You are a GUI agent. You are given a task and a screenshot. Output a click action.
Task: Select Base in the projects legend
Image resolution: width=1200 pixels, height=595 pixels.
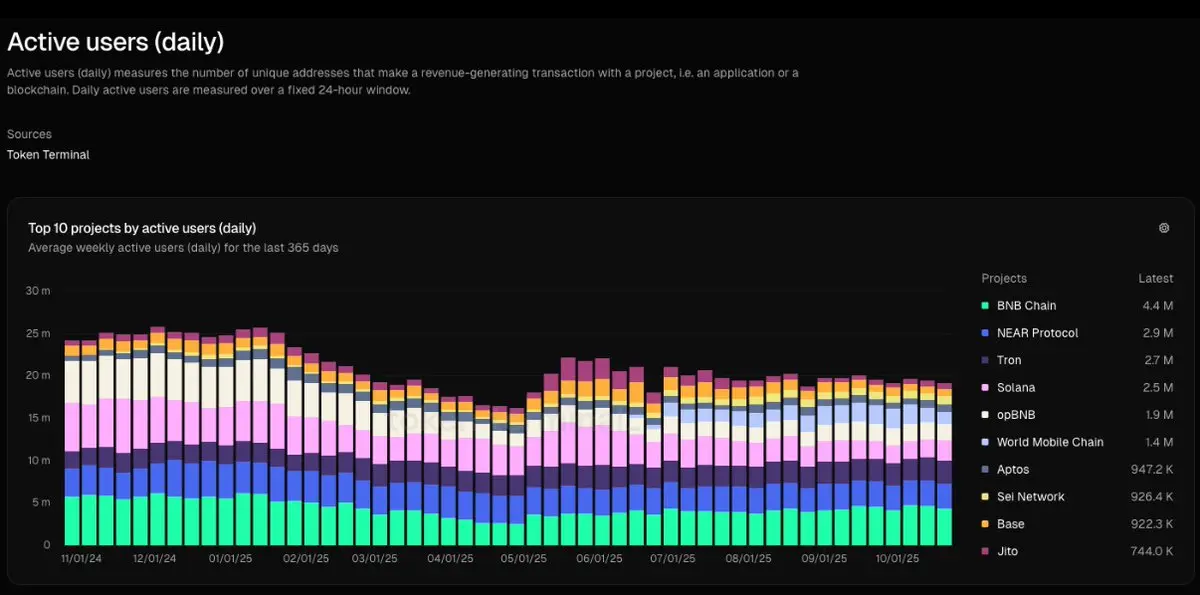[1010, 524]
